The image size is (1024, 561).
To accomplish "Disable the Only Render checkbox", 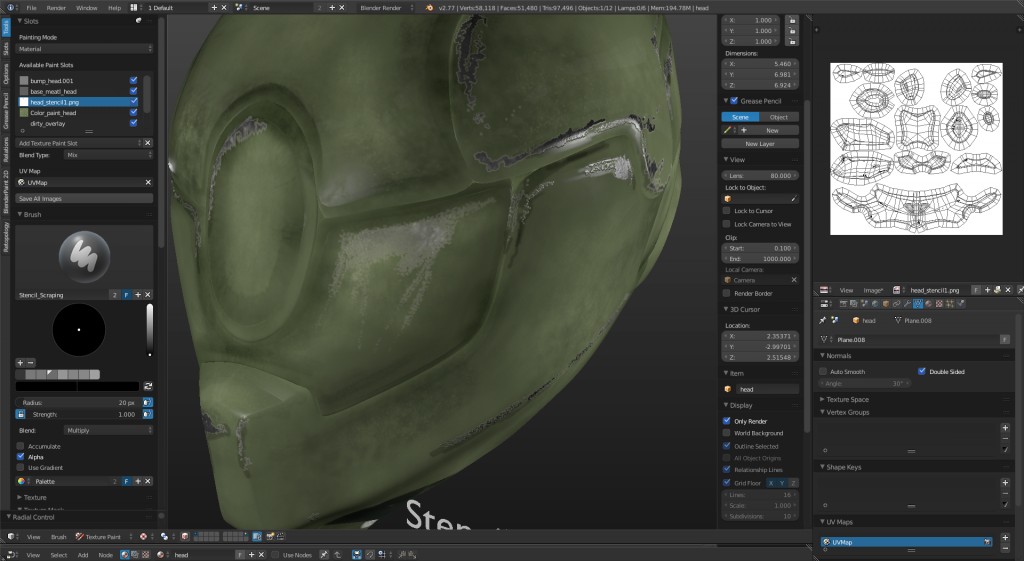I will click(727, 421).
